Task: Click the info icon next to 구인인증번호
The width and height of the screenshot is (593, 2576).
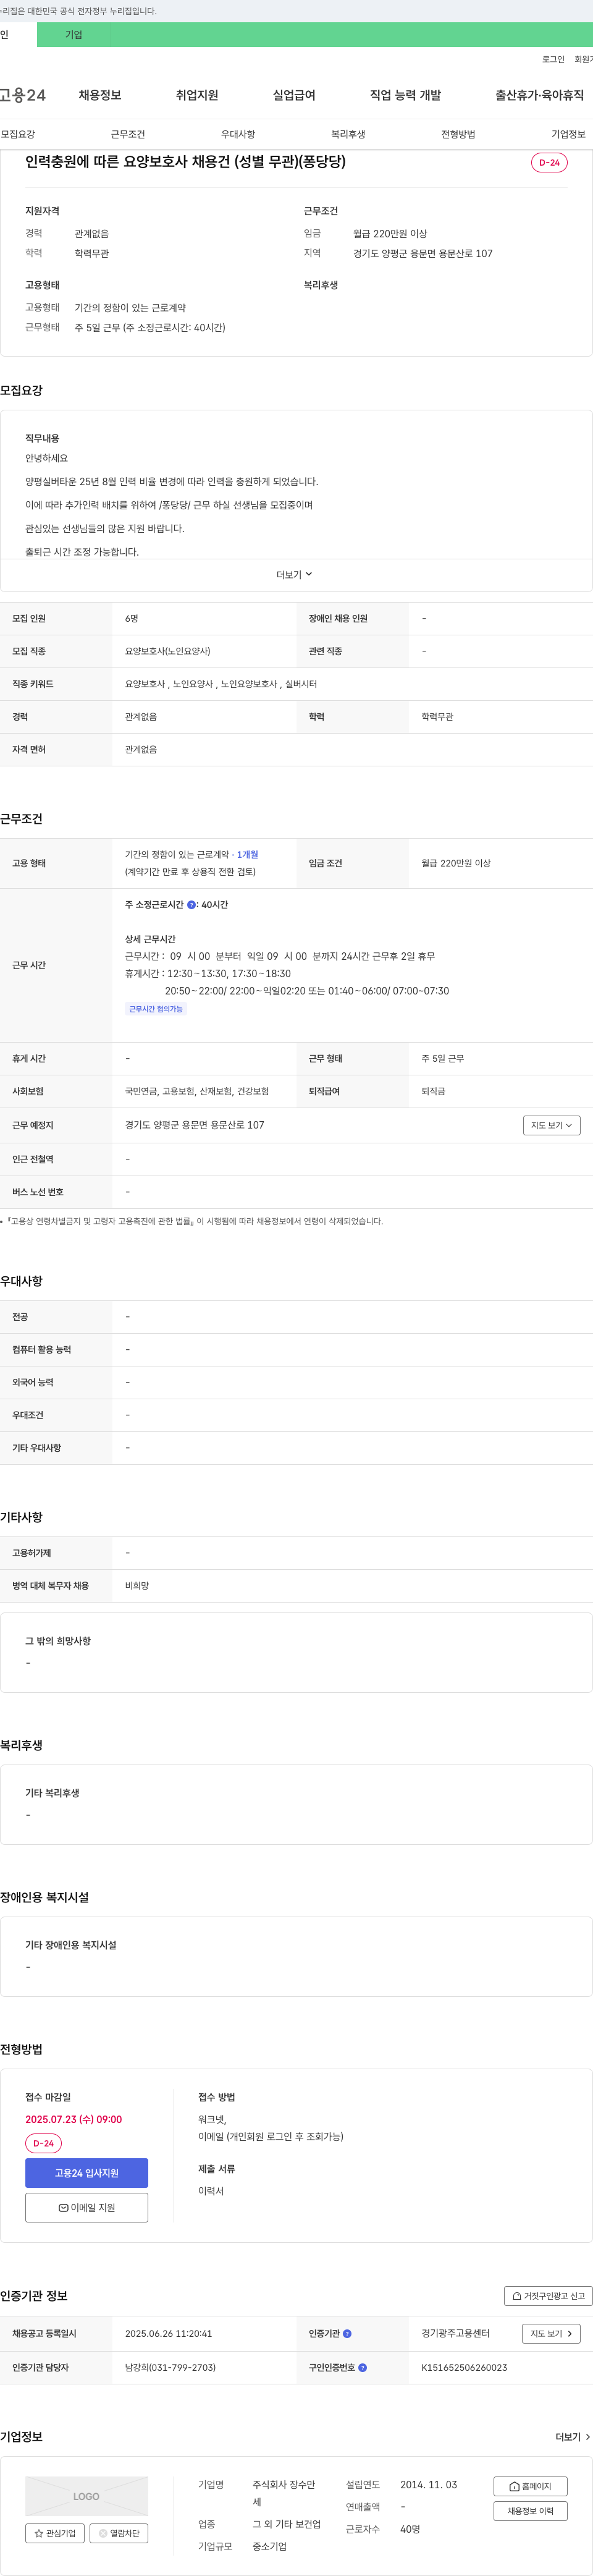Action: (362, 2367)
